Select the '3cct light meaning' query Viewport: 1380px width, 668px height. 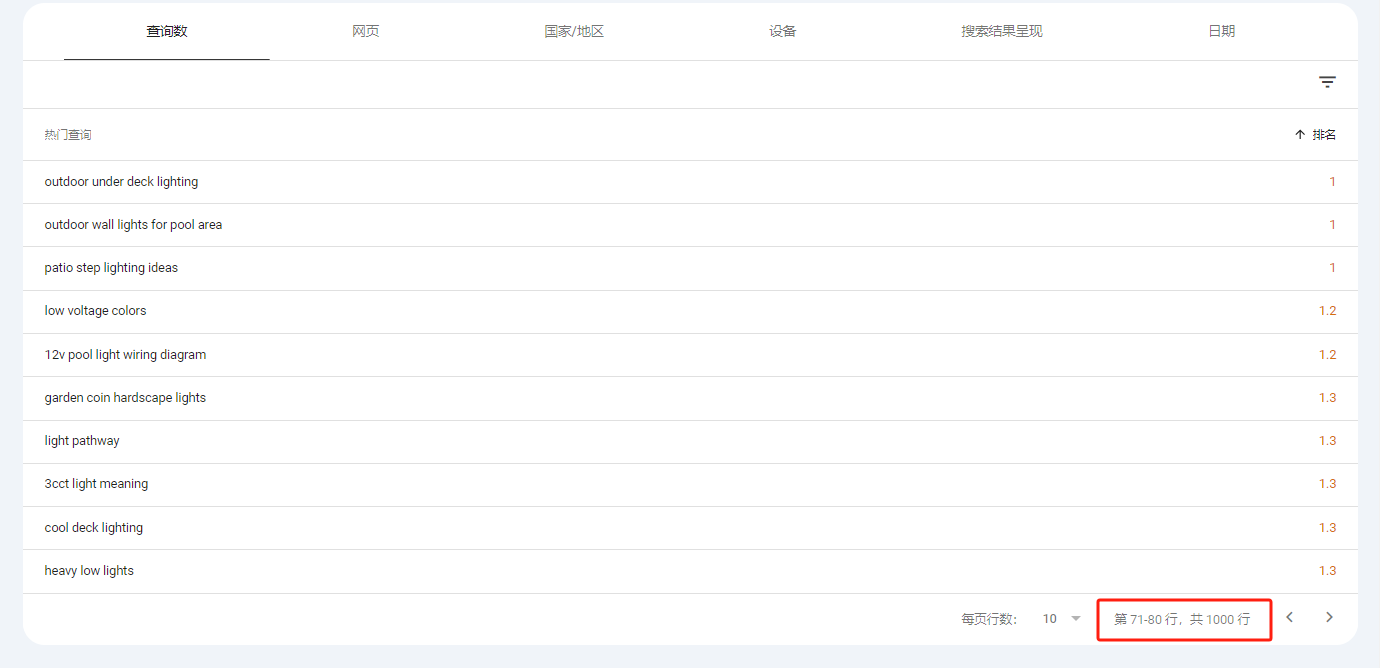point(96,484)
